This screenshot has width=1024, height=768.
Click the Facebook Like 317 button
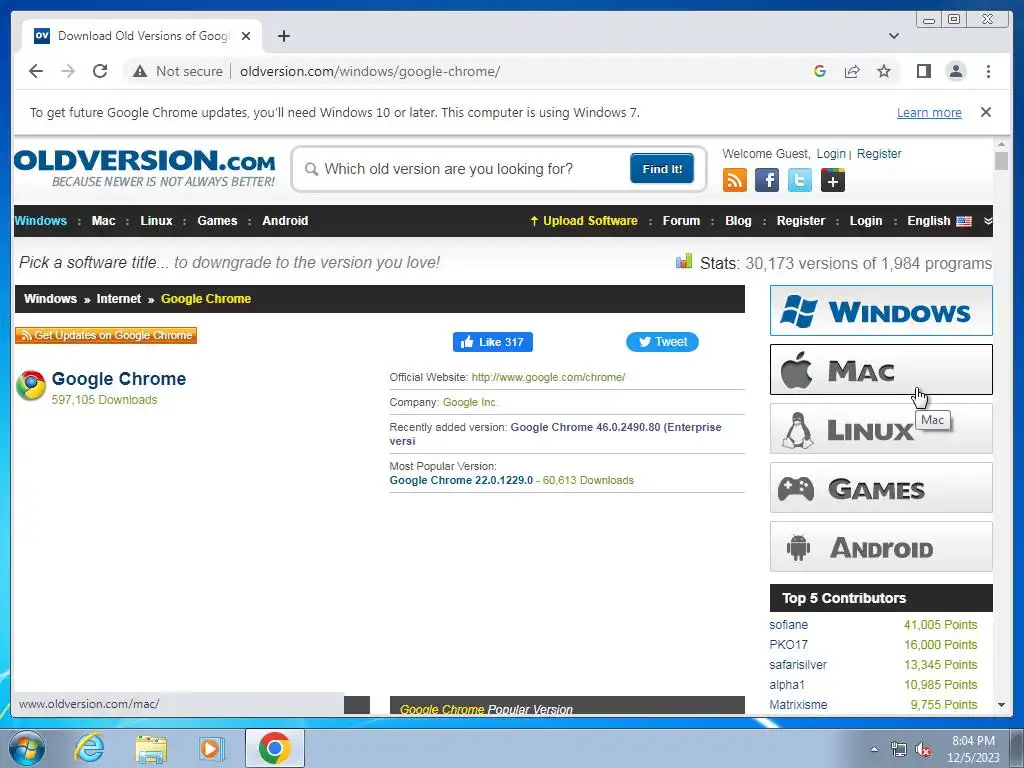492,342
